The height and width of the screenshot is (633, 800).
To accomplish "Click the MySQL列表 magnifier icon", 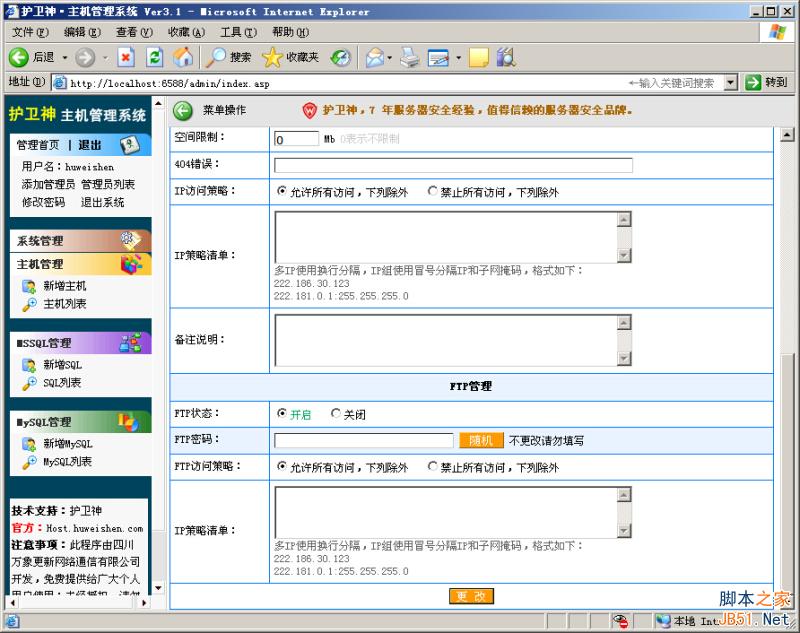I will 29,462.
